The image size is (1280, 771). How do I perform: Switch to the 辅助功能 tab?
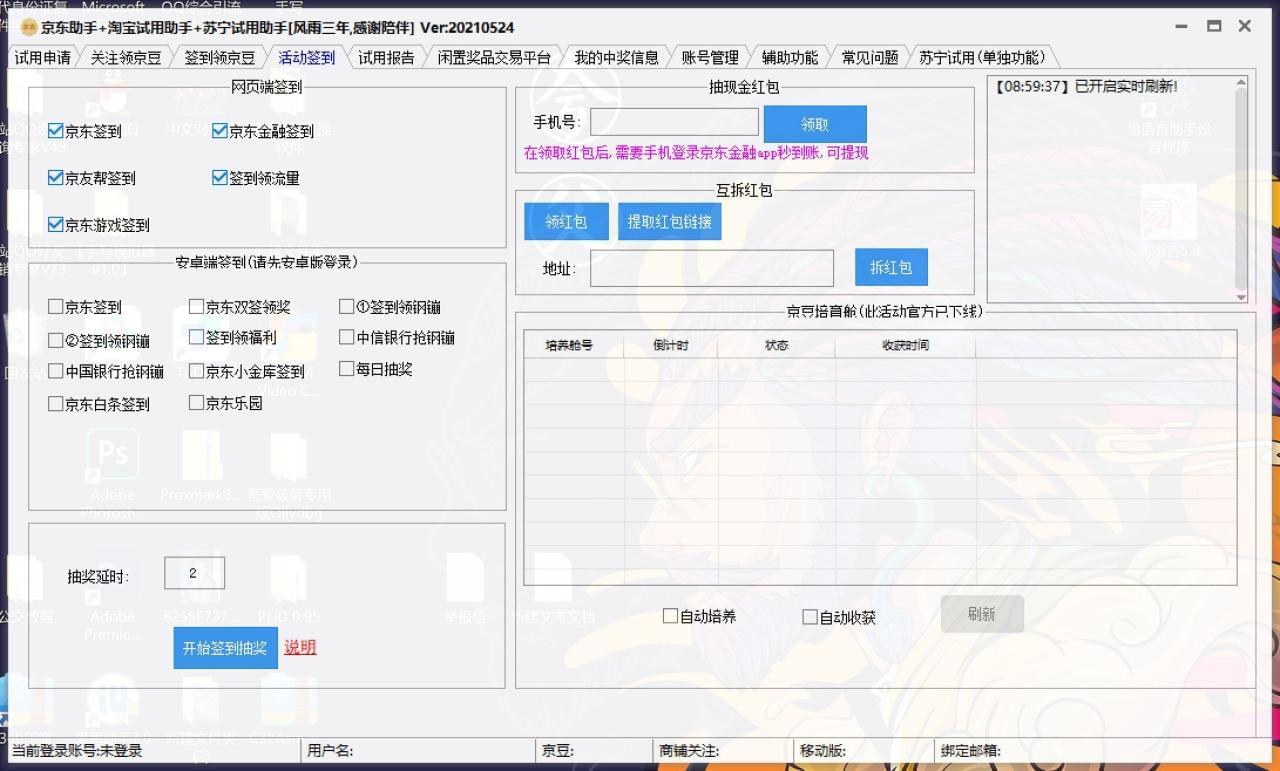click(x=790, y=58)
